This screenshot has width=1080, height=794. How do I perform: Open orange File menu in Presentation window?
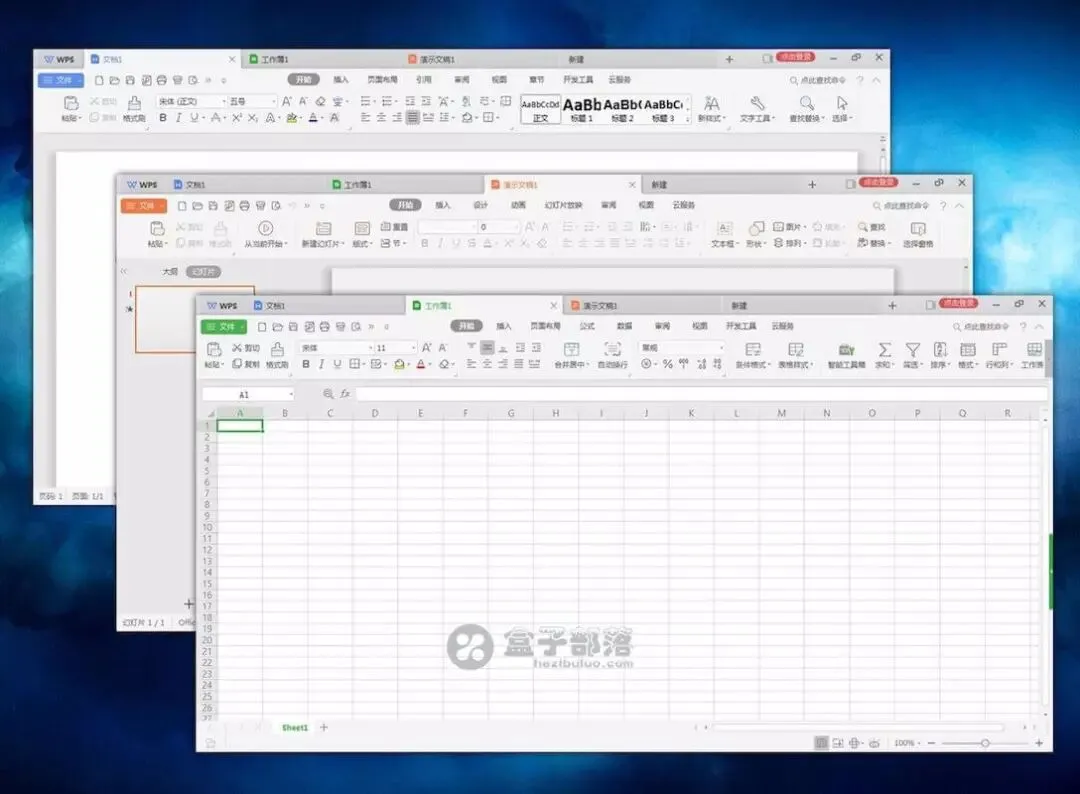pos(143,205)
